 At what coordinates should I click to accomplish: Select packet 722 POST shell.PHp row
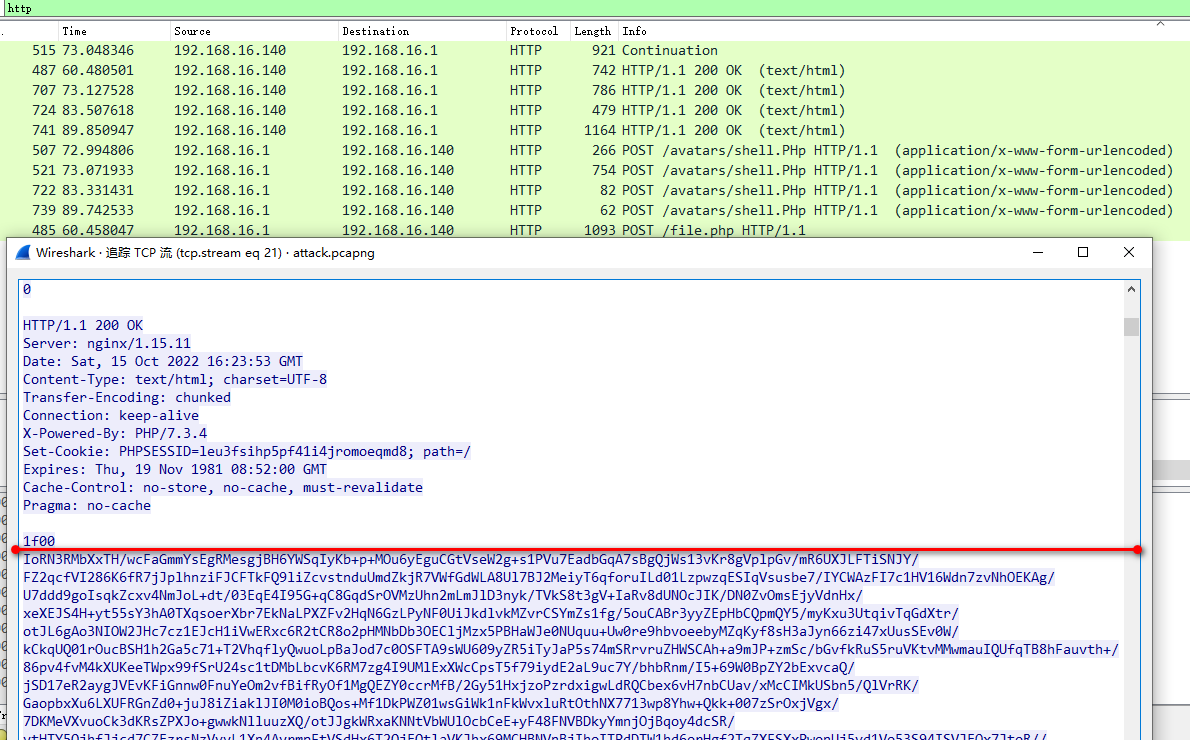click(x=595, y=191)
